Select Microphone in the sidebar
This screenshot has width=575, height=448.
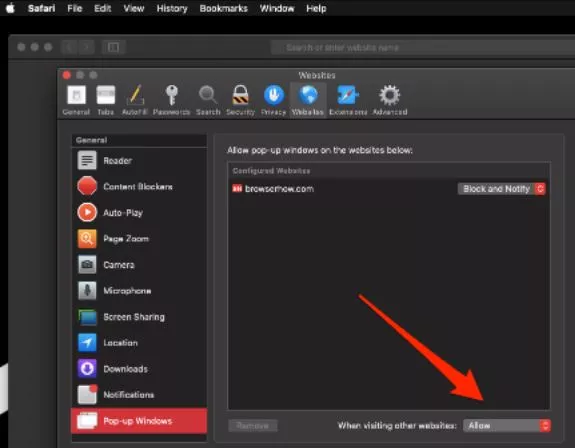point(139,291)
